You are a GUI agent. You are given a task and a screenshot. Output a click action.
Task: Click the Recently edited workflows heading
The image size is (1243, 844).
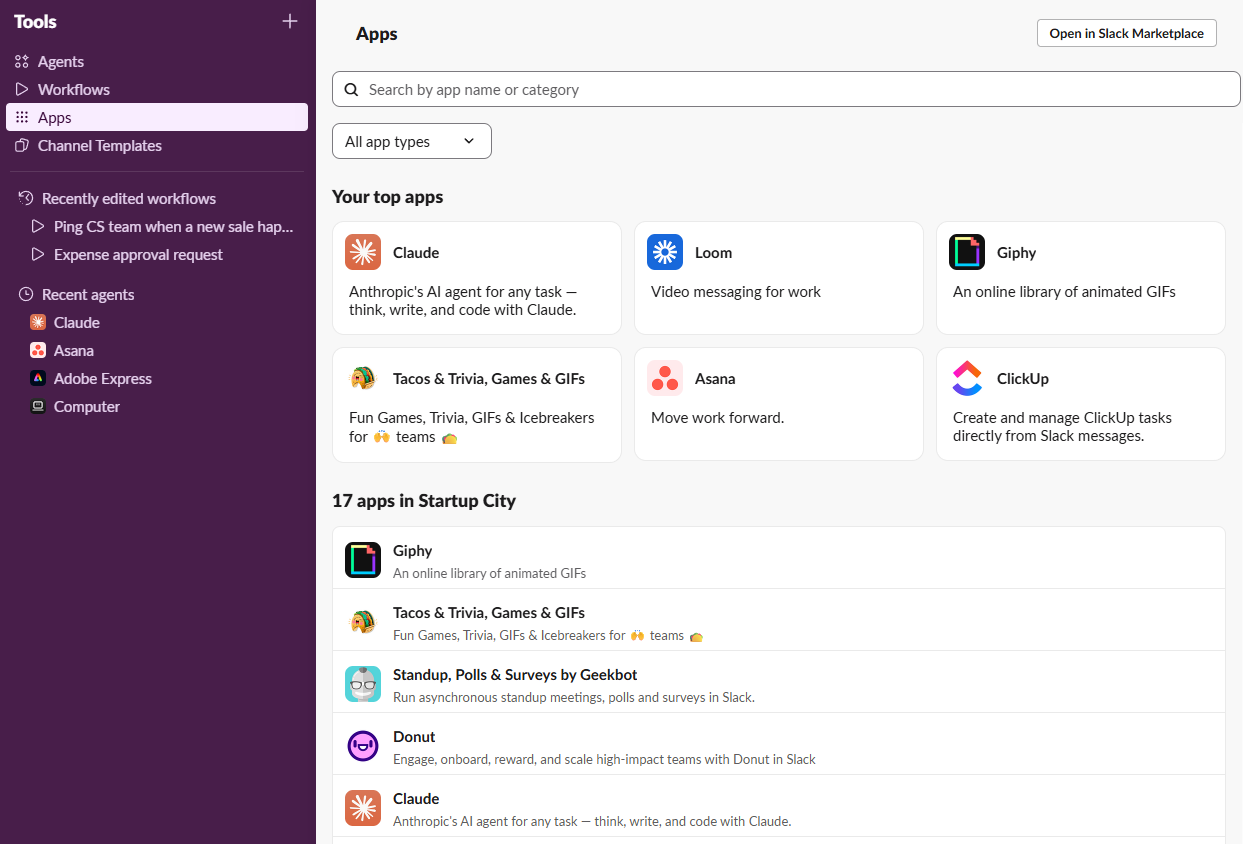click(x=129, y=199)
